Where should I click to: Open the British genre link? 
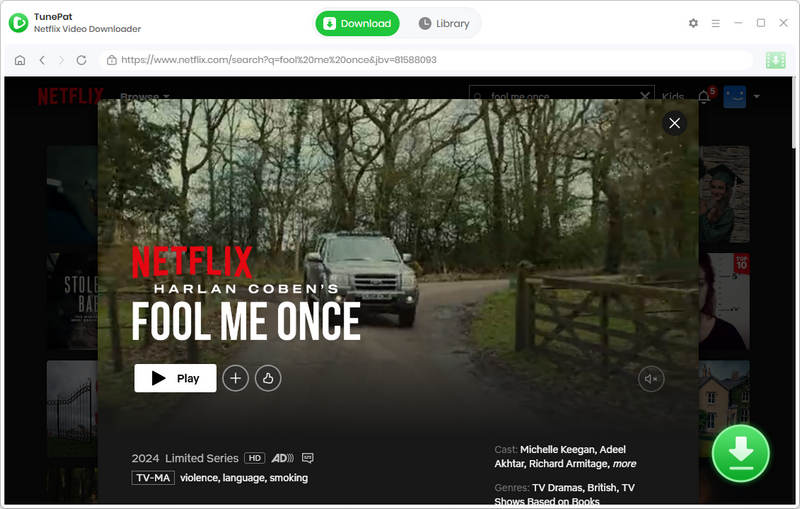[x=602, y=488]
